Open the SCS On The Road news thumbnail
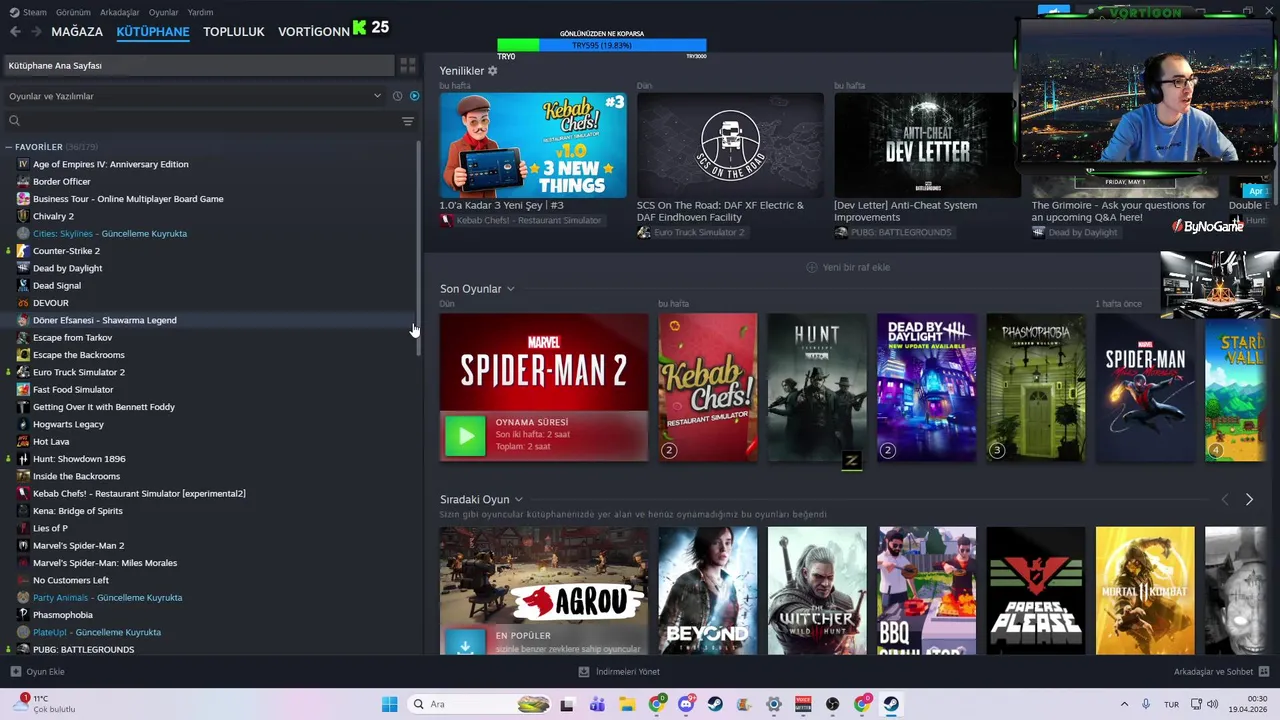This screenshot has width=1280, height=720. pos(730,145)
